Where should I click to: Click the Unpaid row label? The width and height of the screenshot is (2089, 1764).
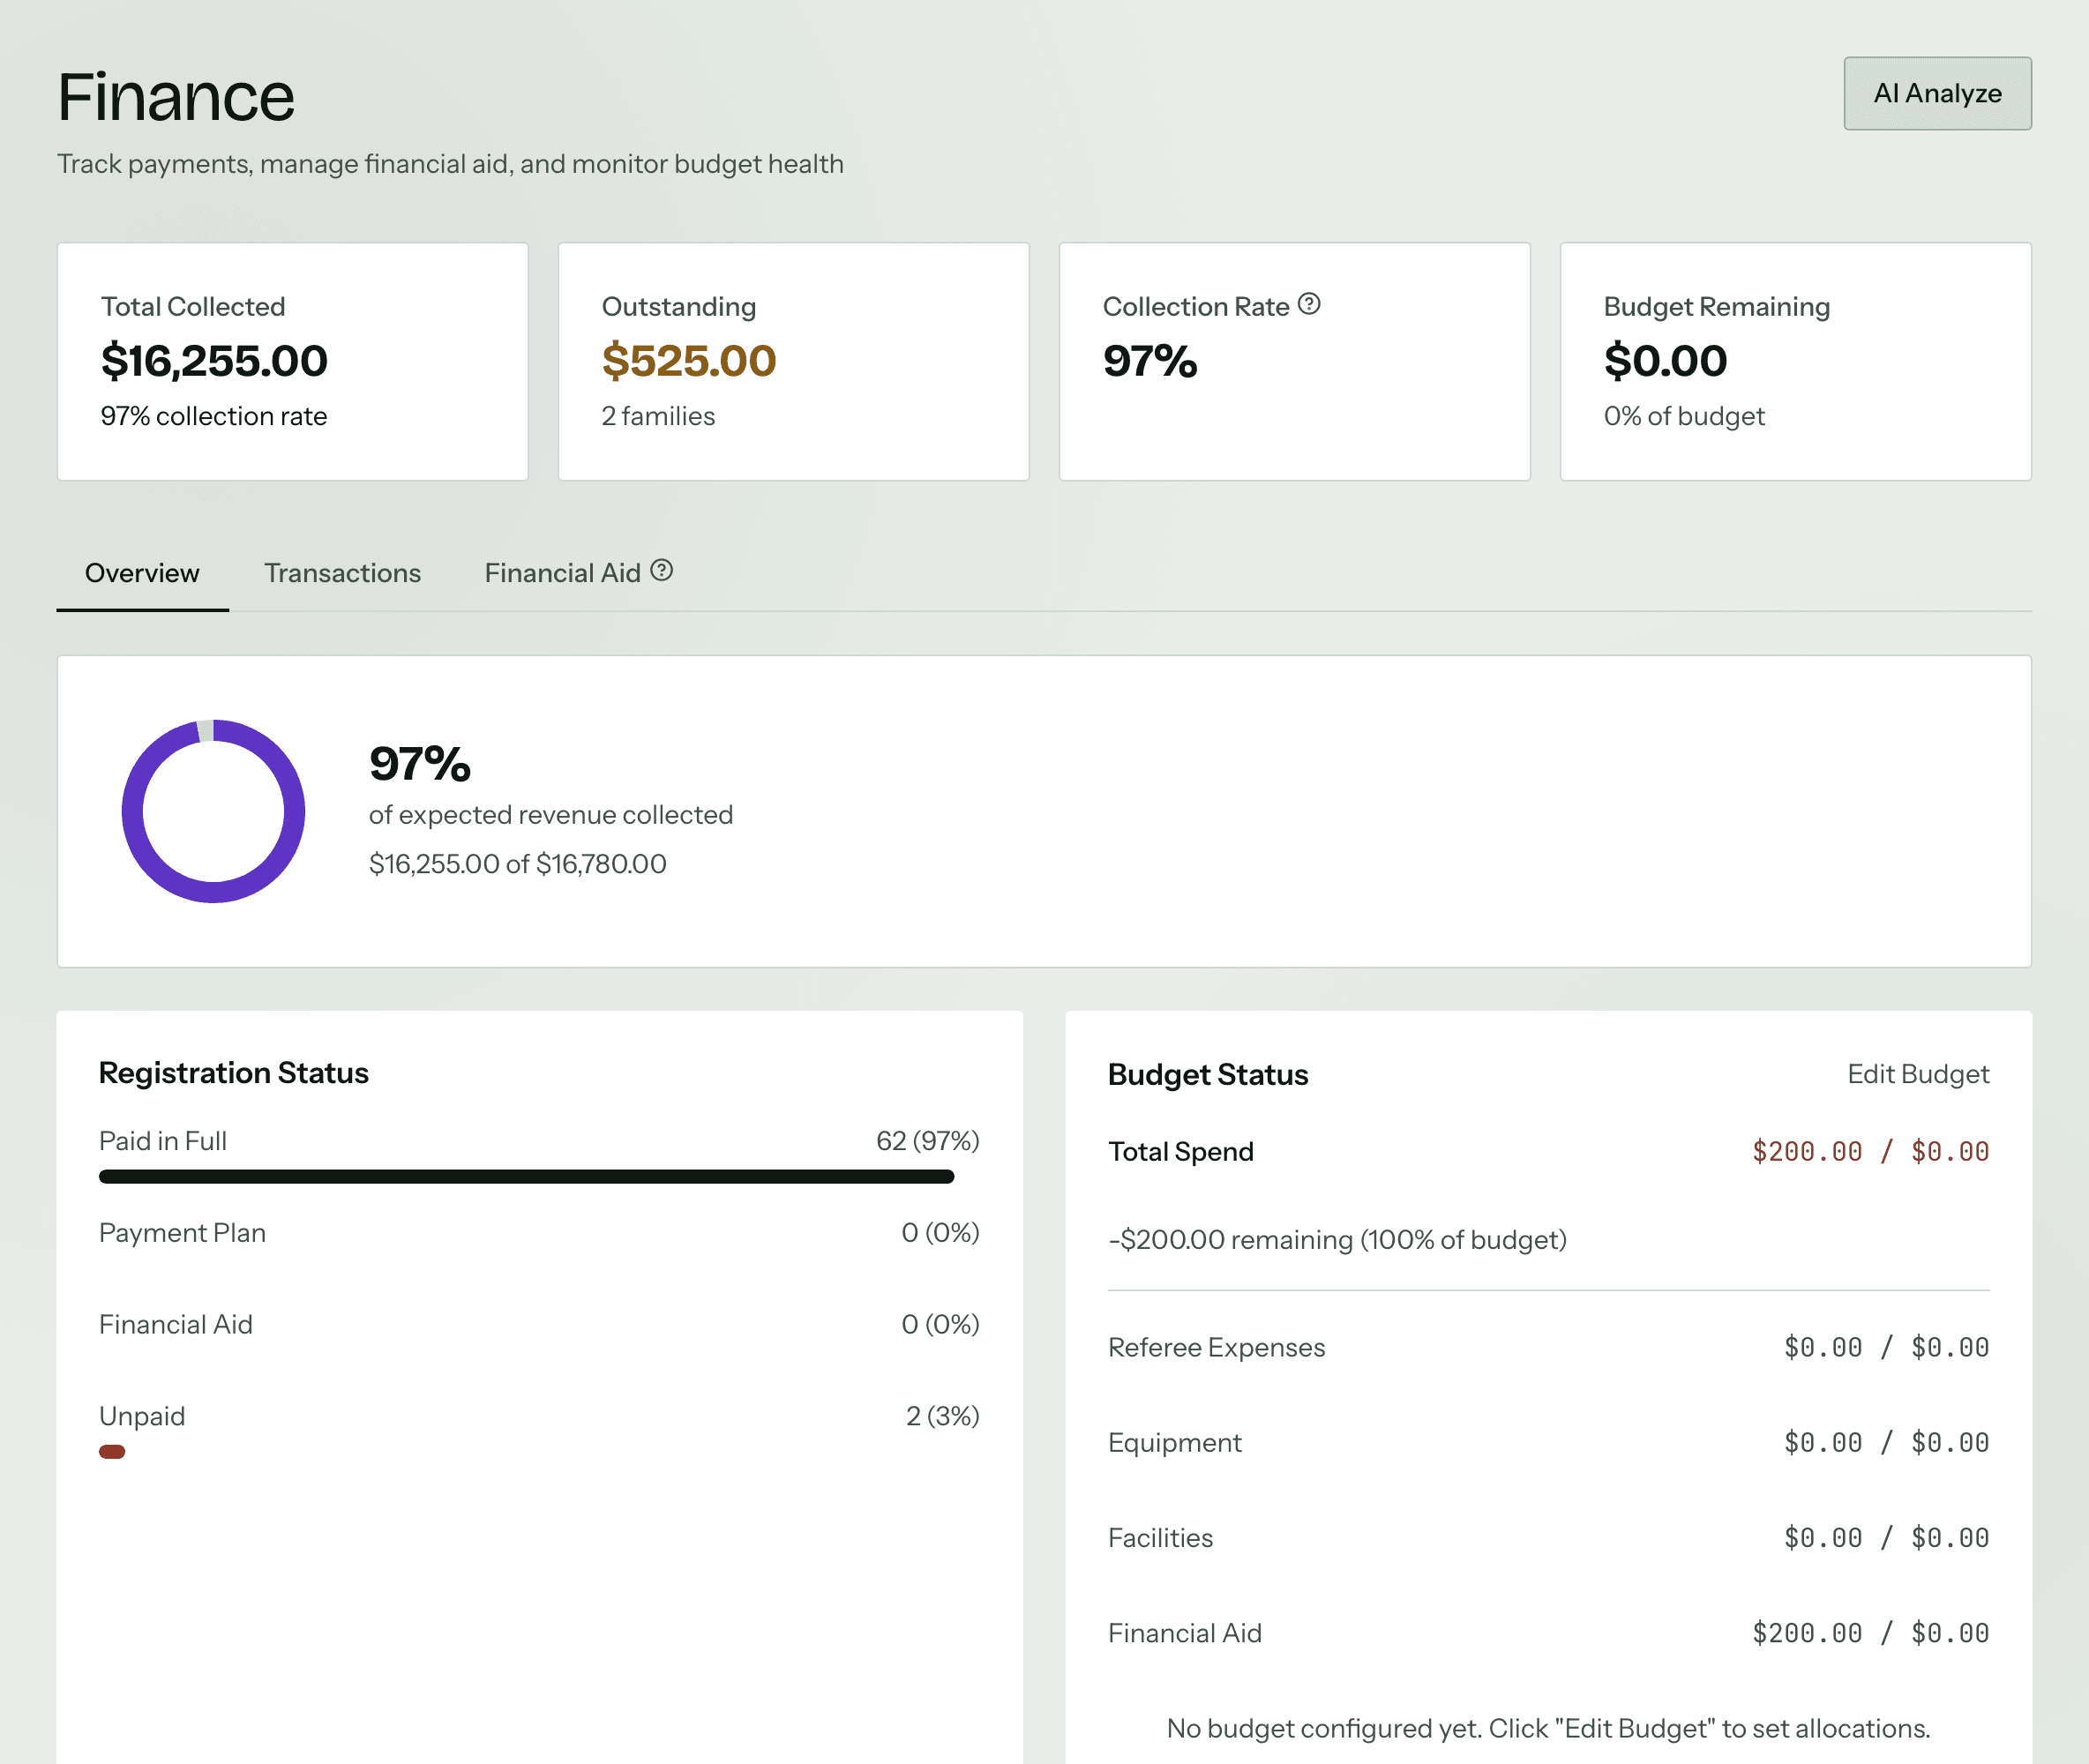142,1417
